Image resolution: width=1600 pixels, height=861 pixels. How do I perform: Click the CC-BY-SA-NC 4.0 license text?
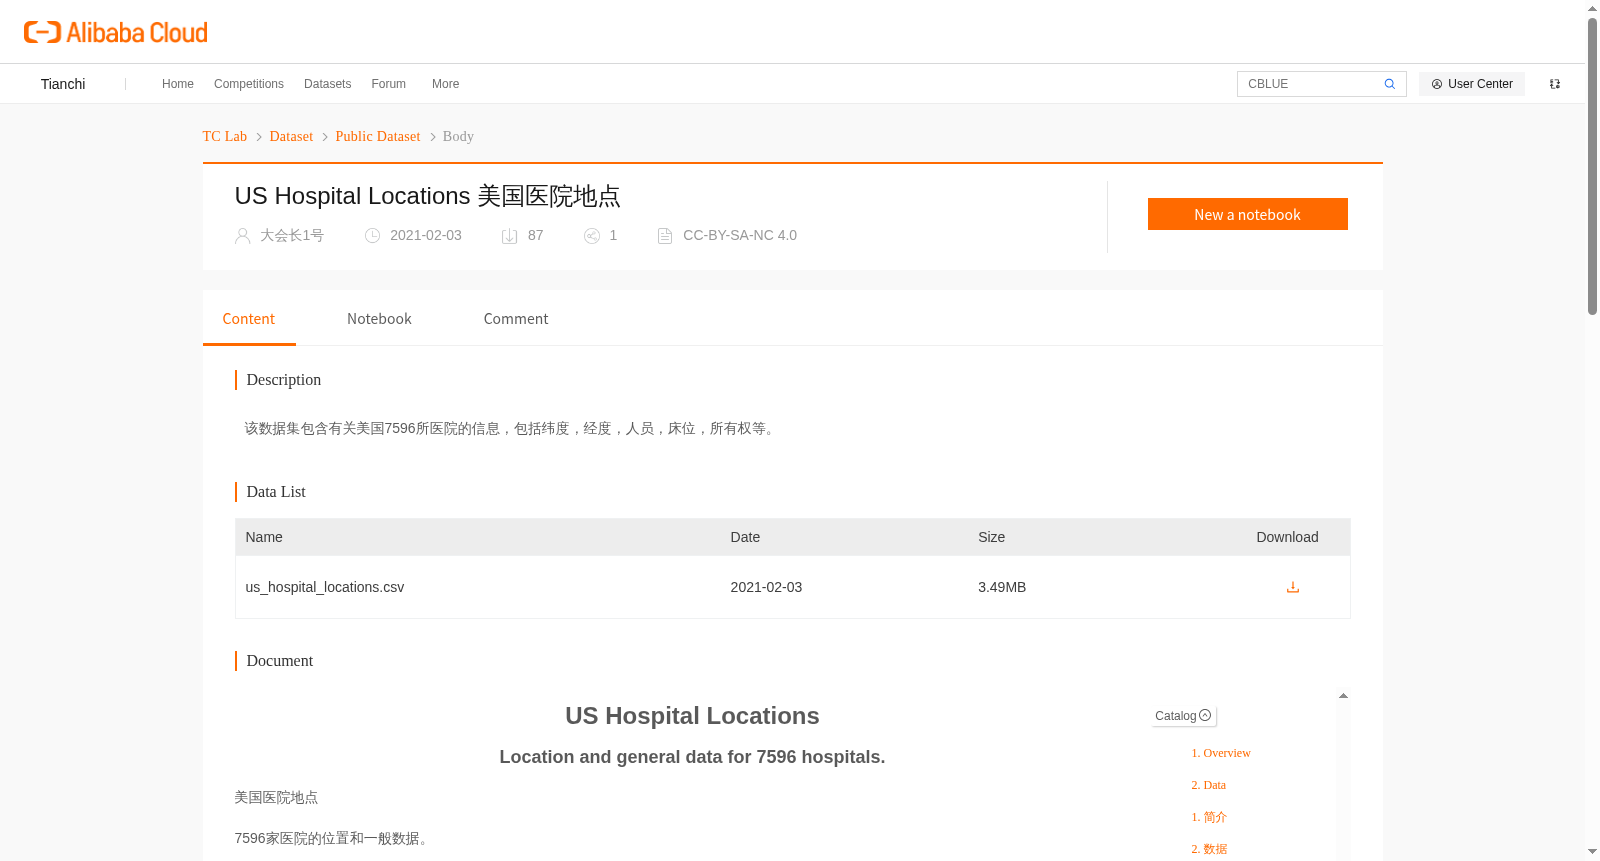coord(740,236)
